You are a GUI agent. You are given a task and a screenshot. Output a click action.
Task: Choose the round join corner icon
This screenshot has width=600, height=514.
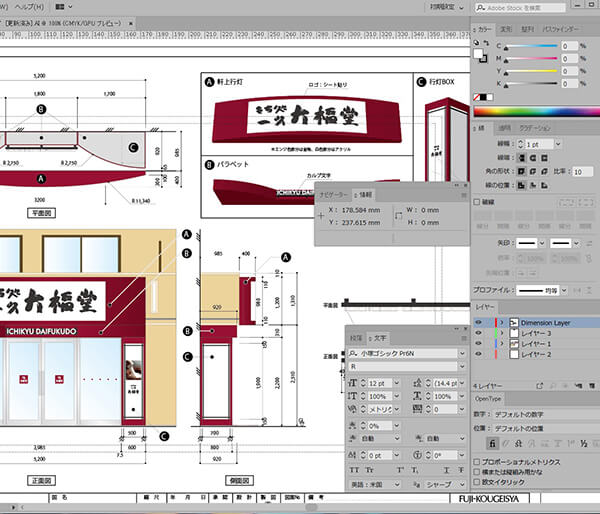(x=533, y=171)
